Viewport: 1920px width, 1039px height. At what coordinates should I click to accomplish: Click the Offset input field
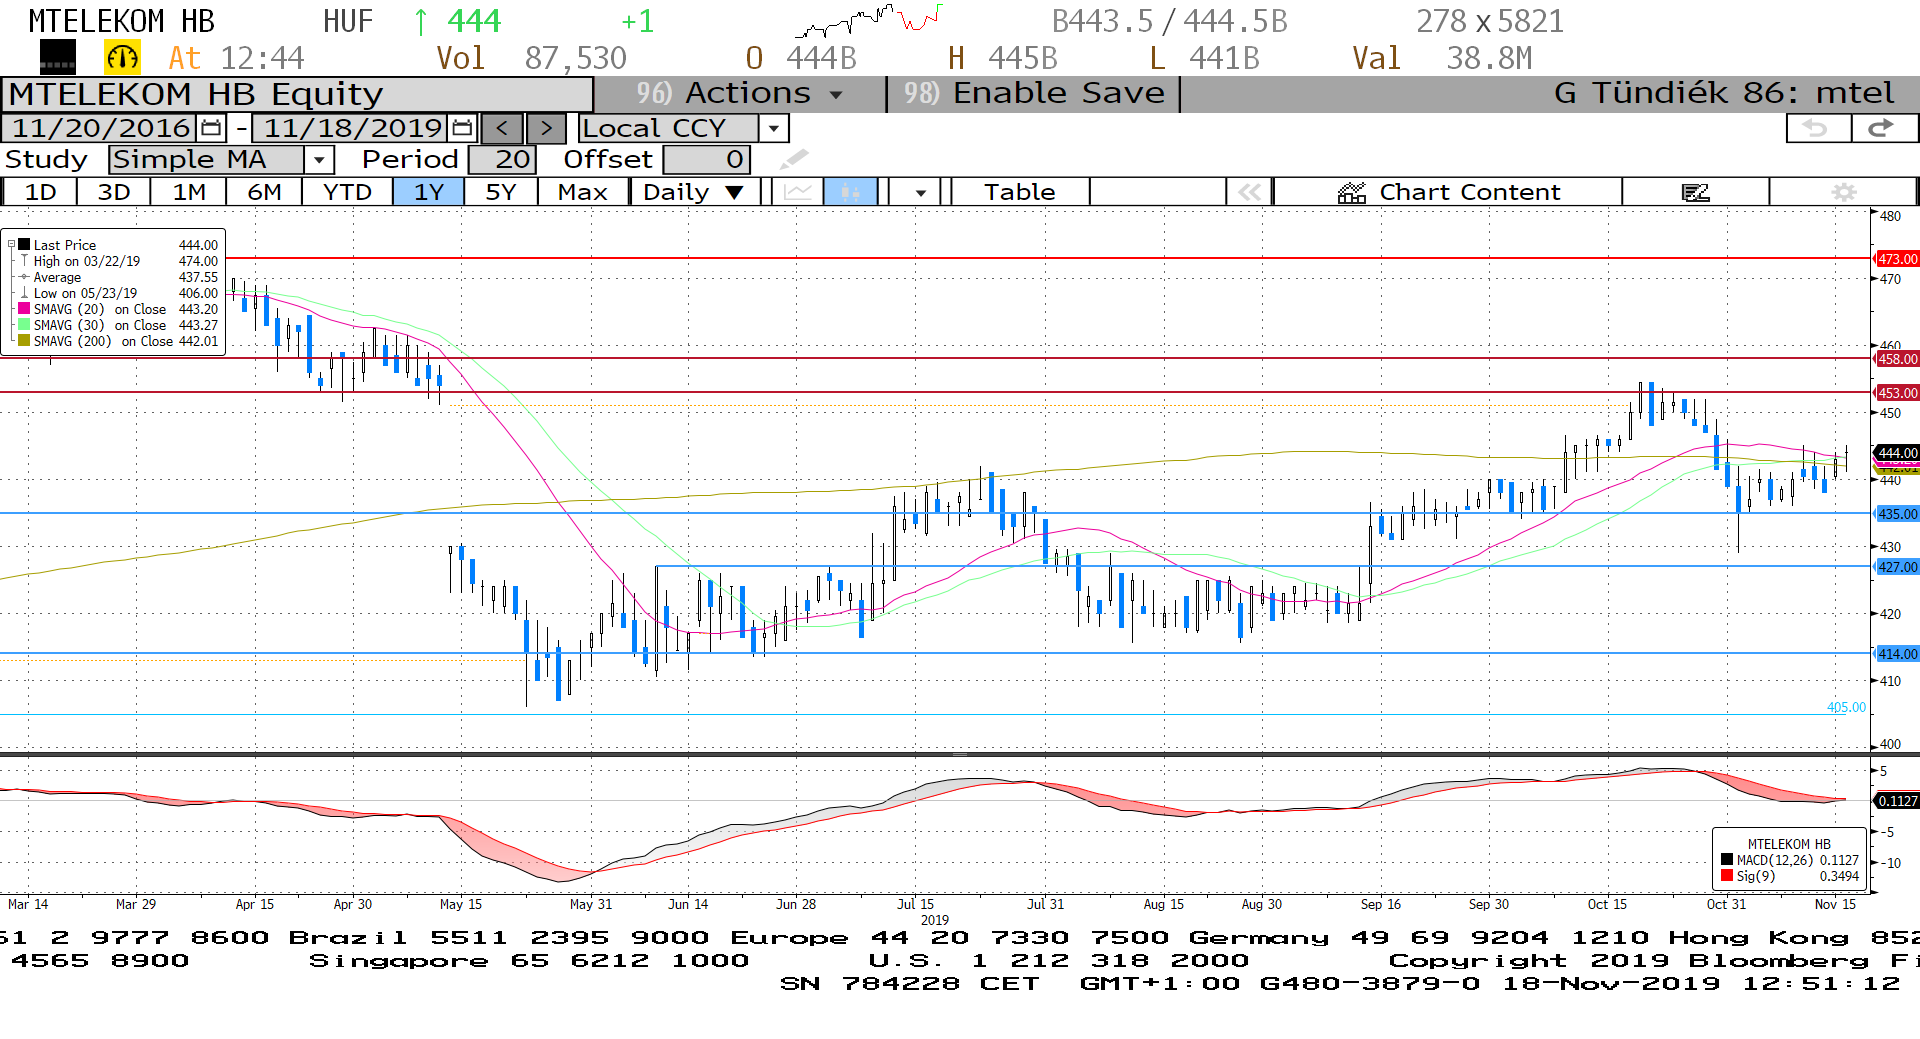707,159
